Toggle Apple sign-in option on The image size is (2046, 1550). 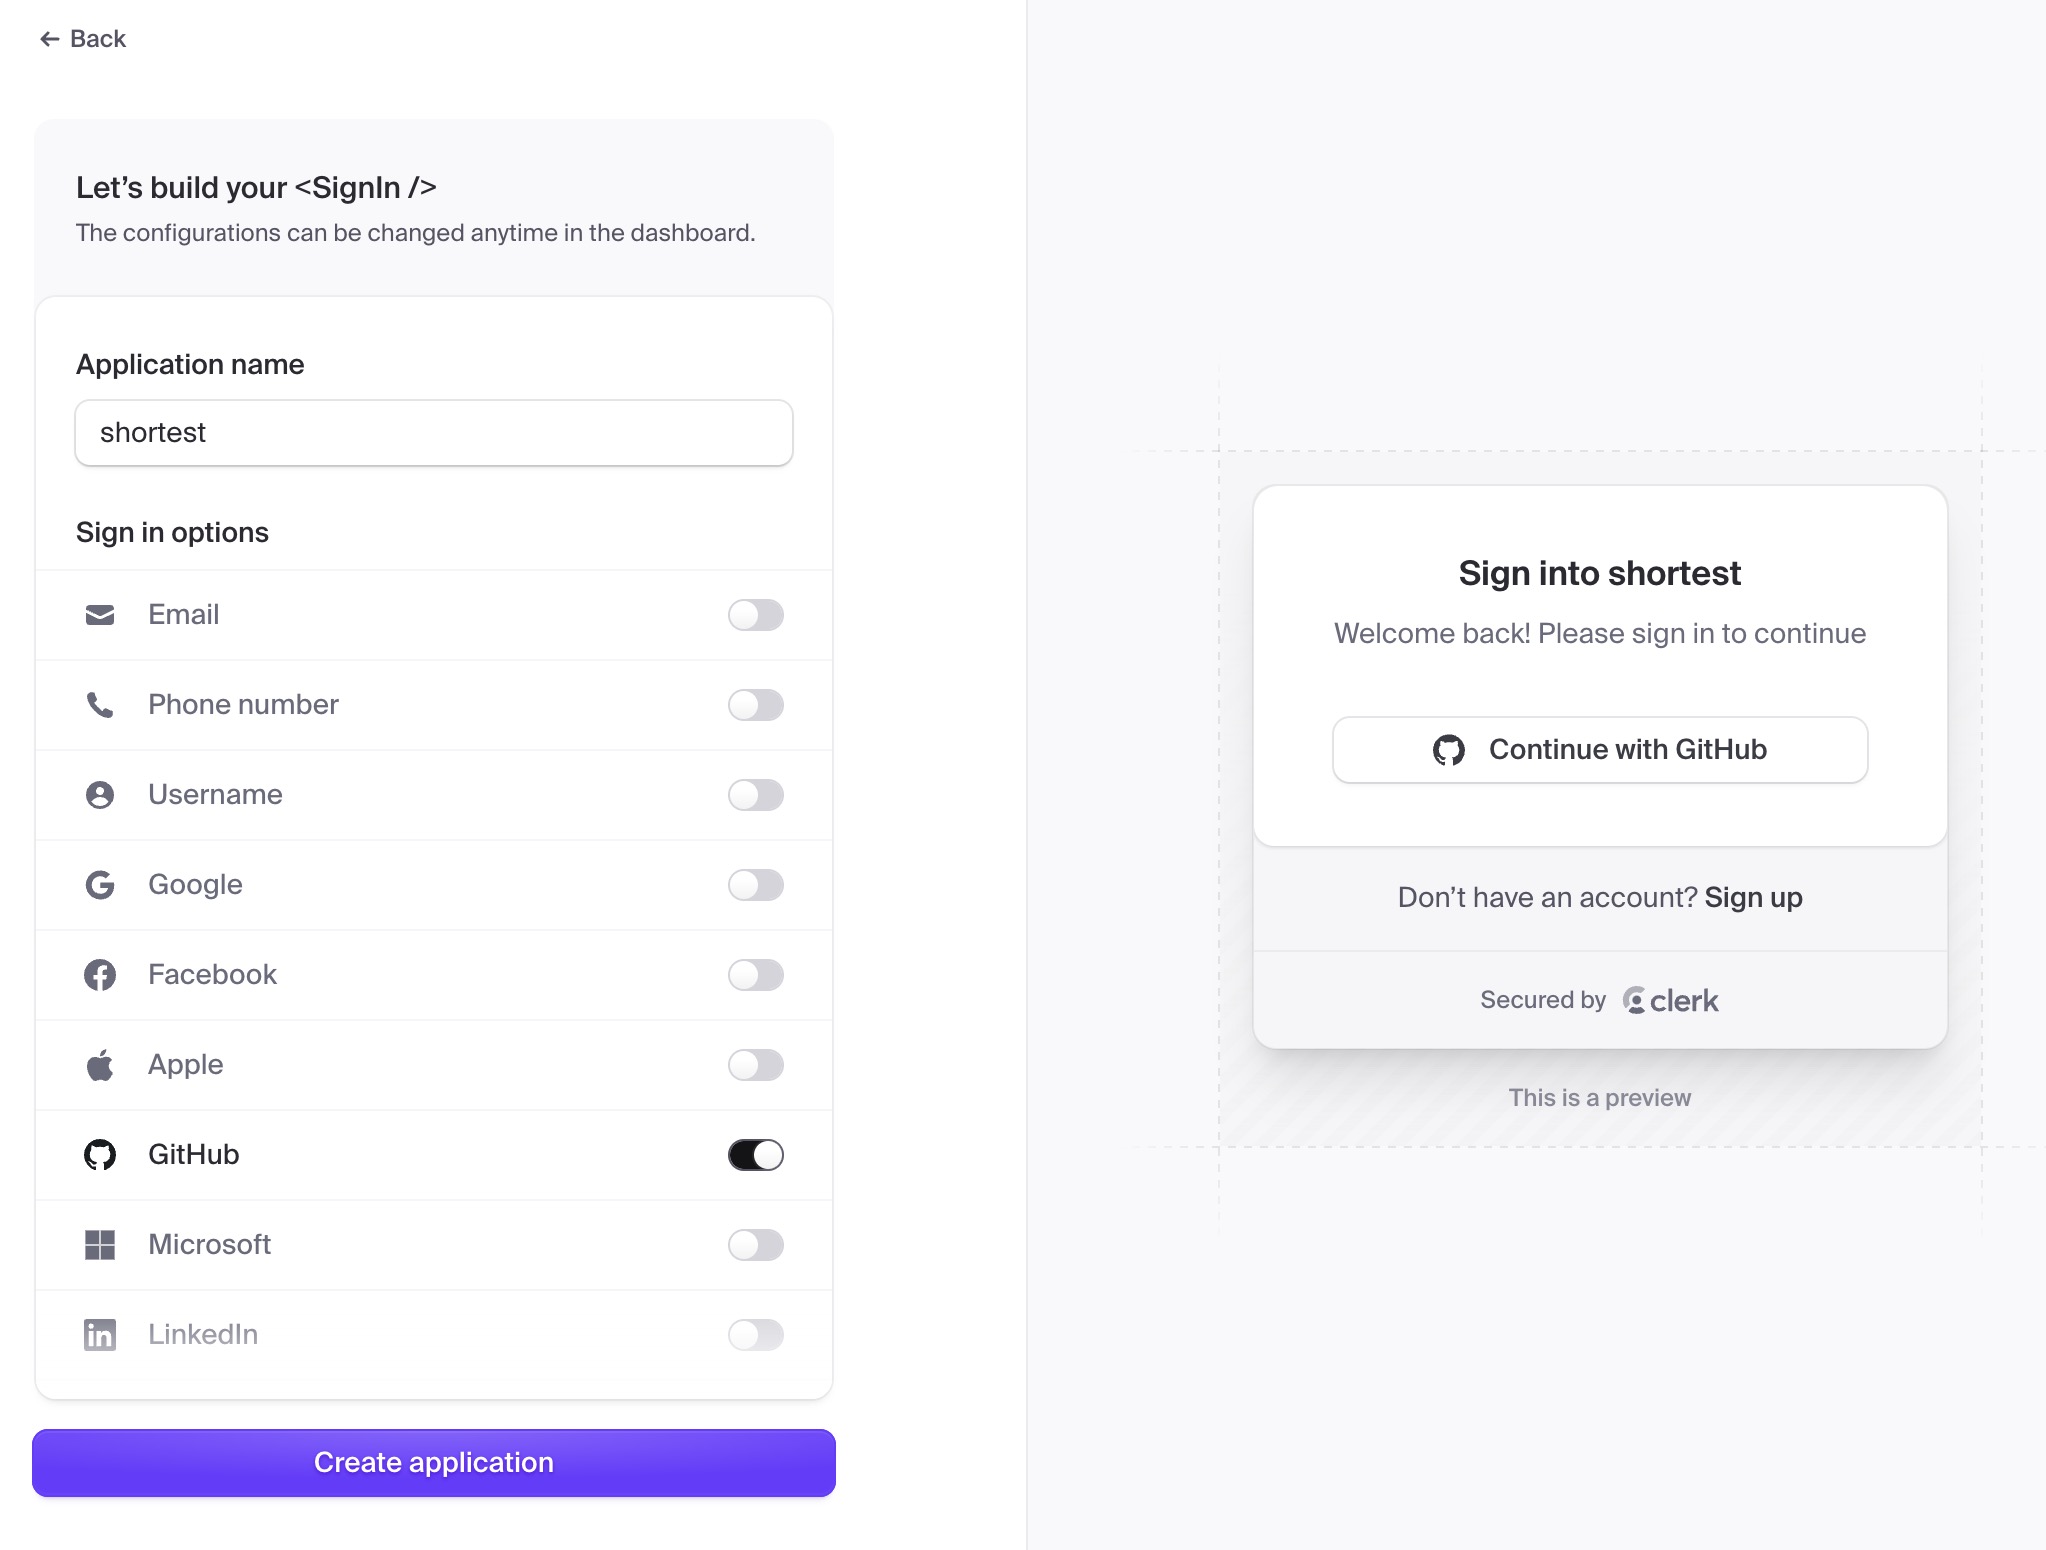tap(756, 1065)
